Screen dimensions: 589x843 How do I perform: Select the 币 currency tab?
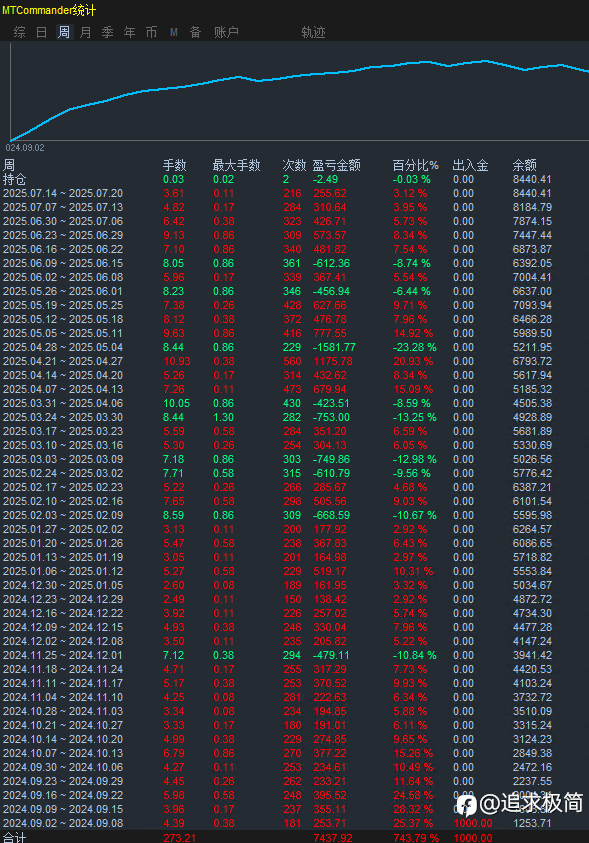click(x=152, y=32)
